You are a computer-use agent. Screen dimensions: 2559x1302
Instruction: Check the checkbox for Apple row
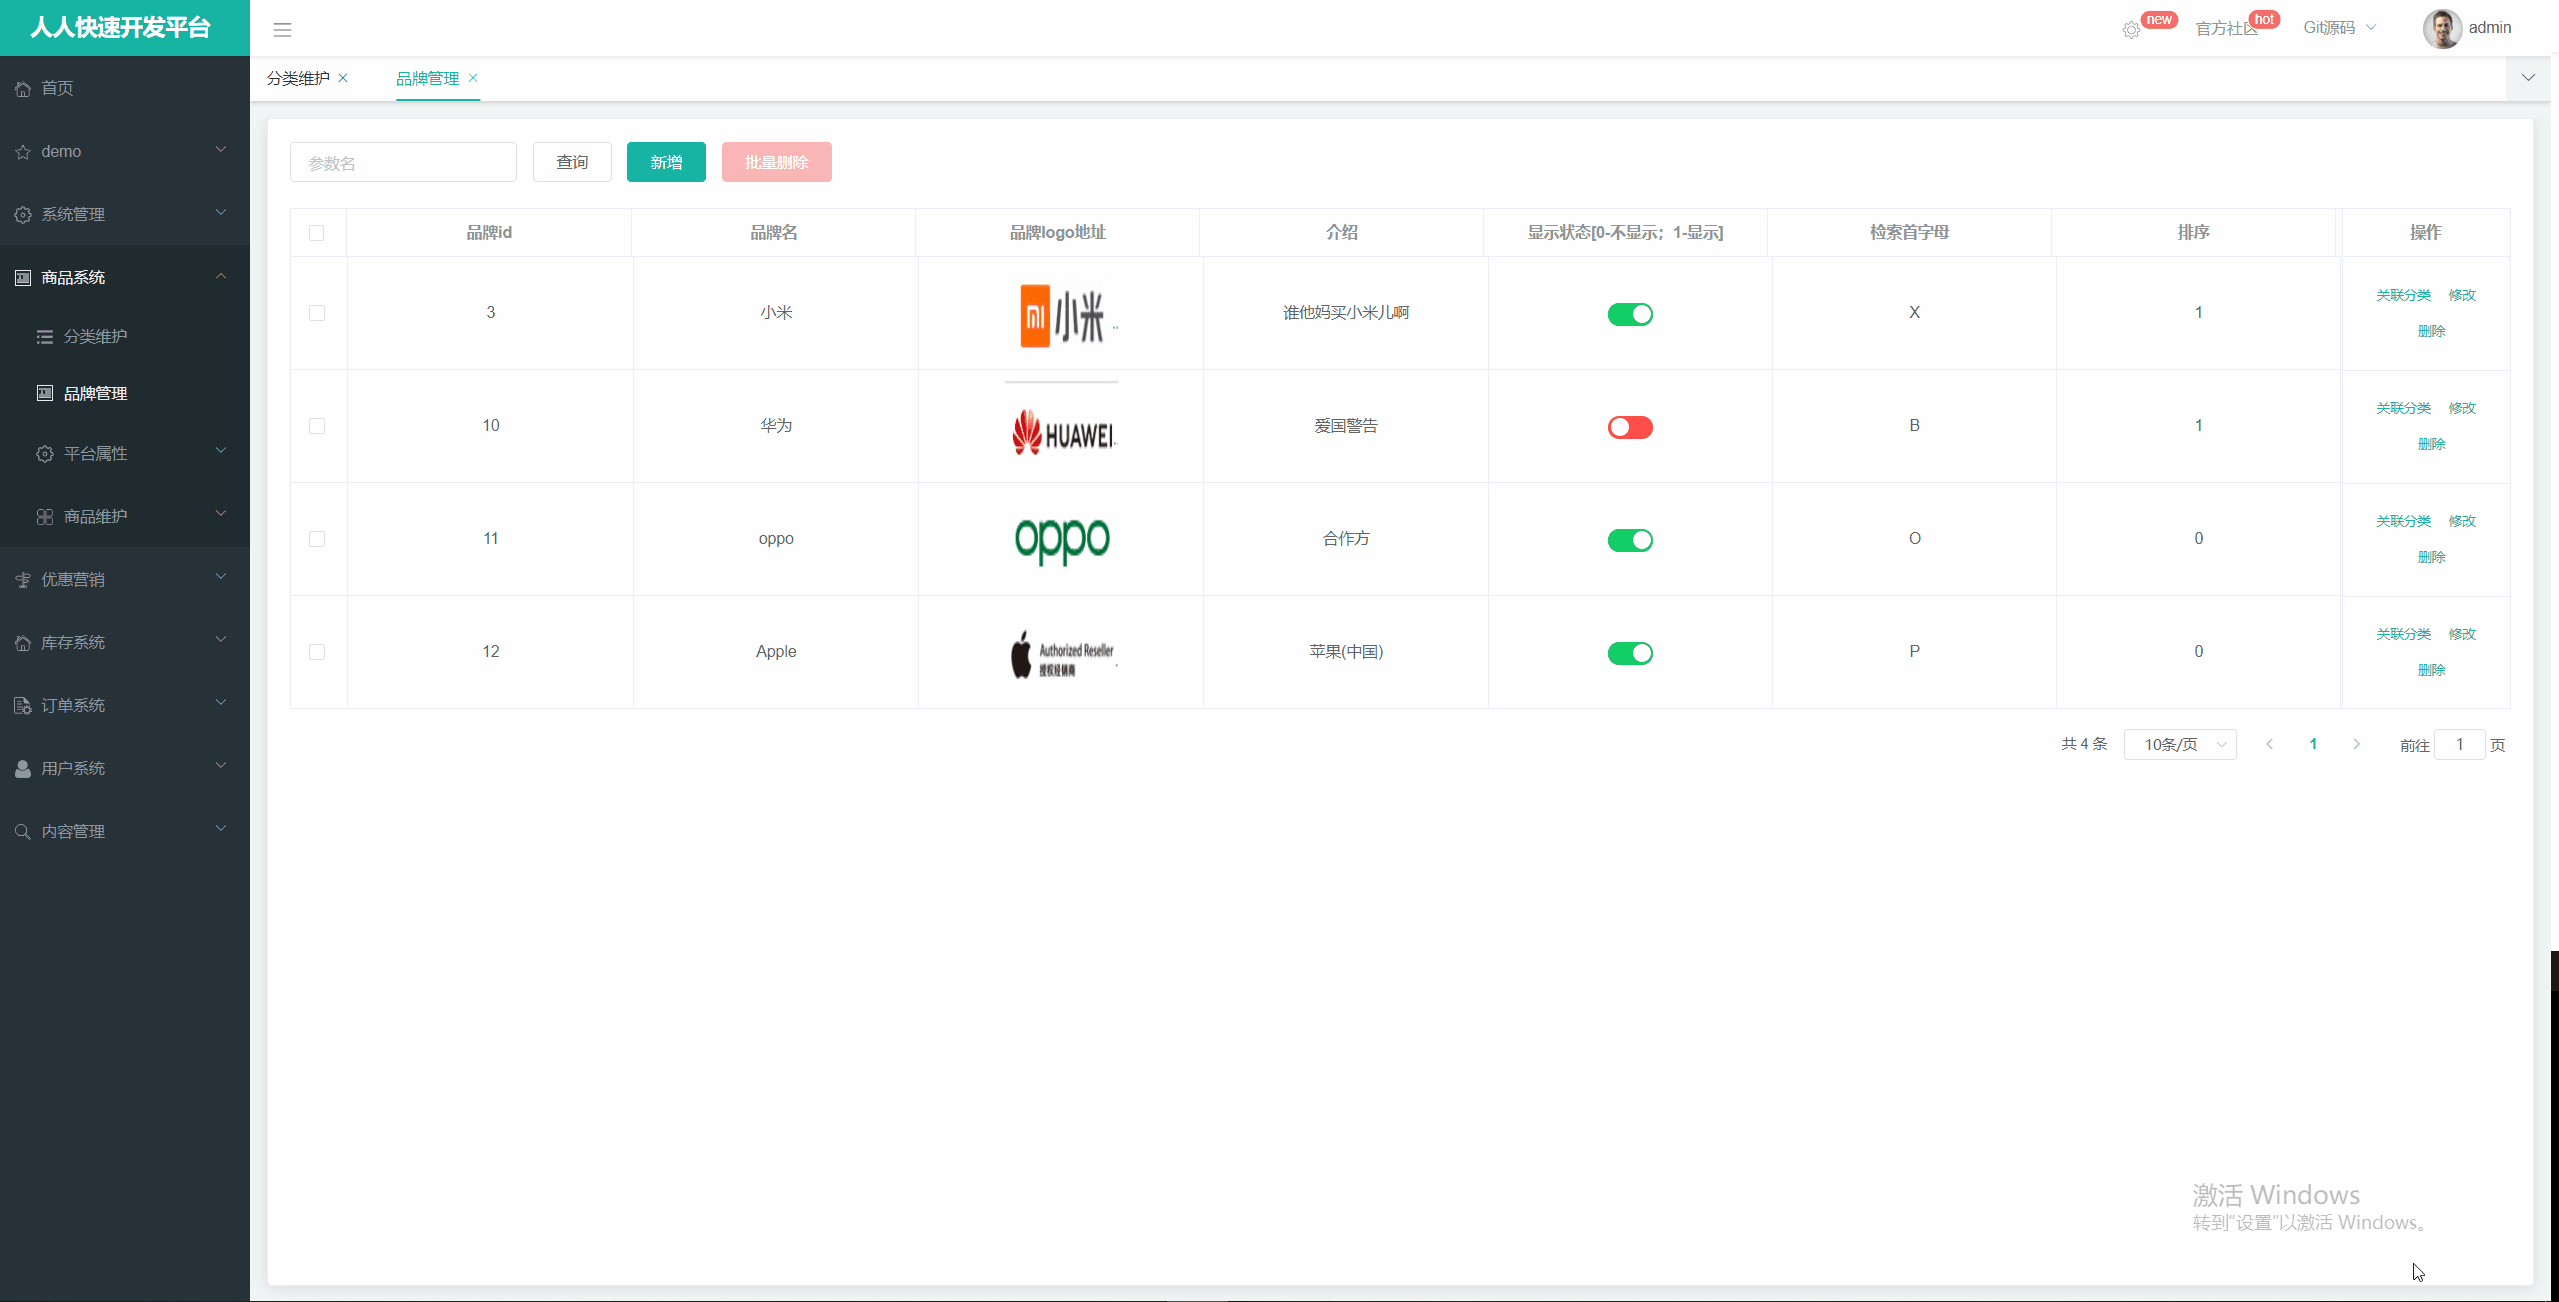317,652
